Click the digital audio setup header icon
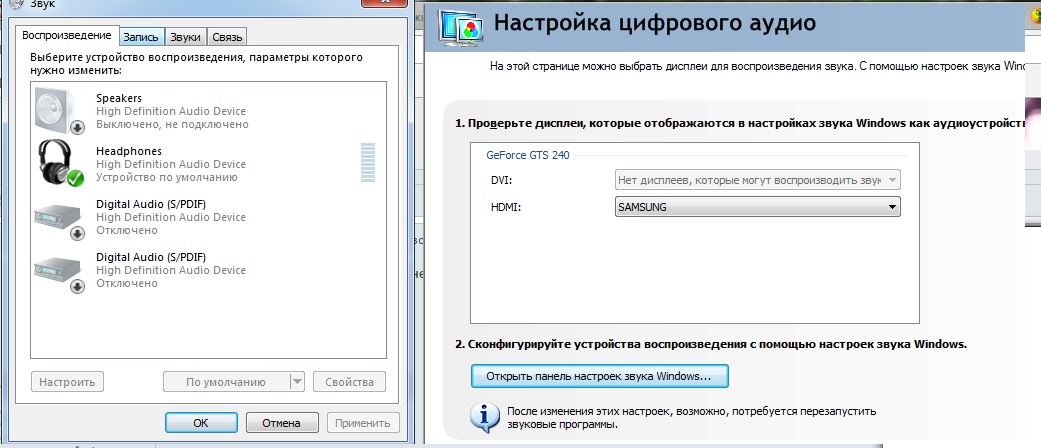The image size is (1041, 448). click(x=458, y=24)
